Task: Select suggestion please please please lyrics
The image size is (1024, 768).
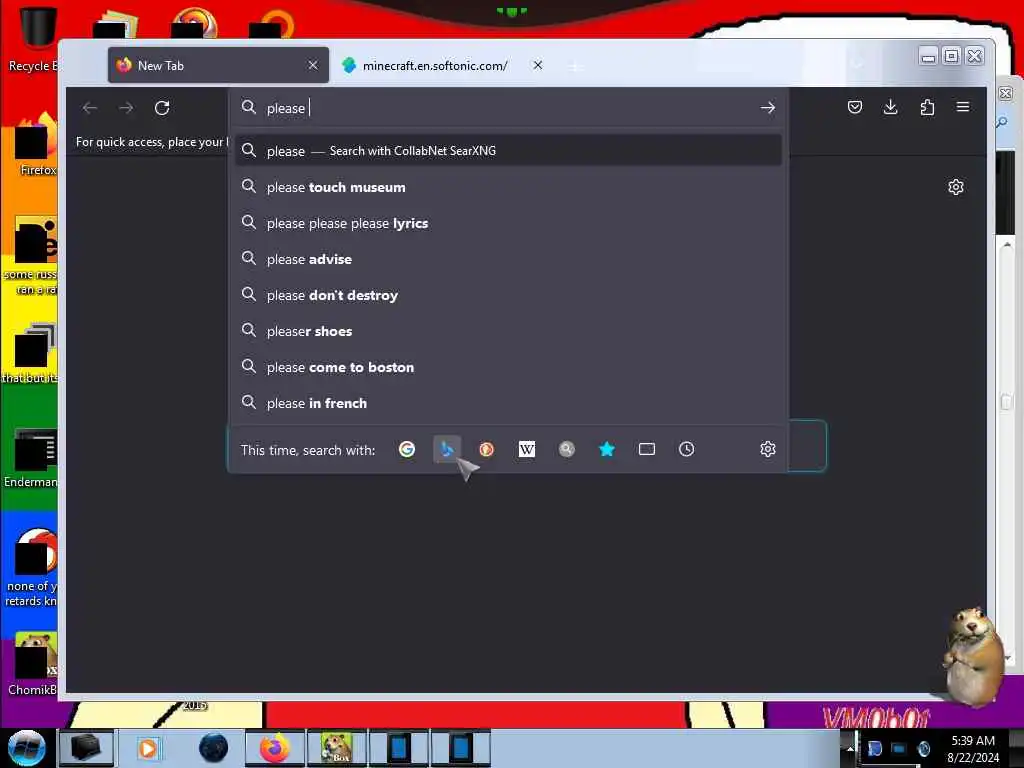Action: pyautogui.click(x=508, y=223)
